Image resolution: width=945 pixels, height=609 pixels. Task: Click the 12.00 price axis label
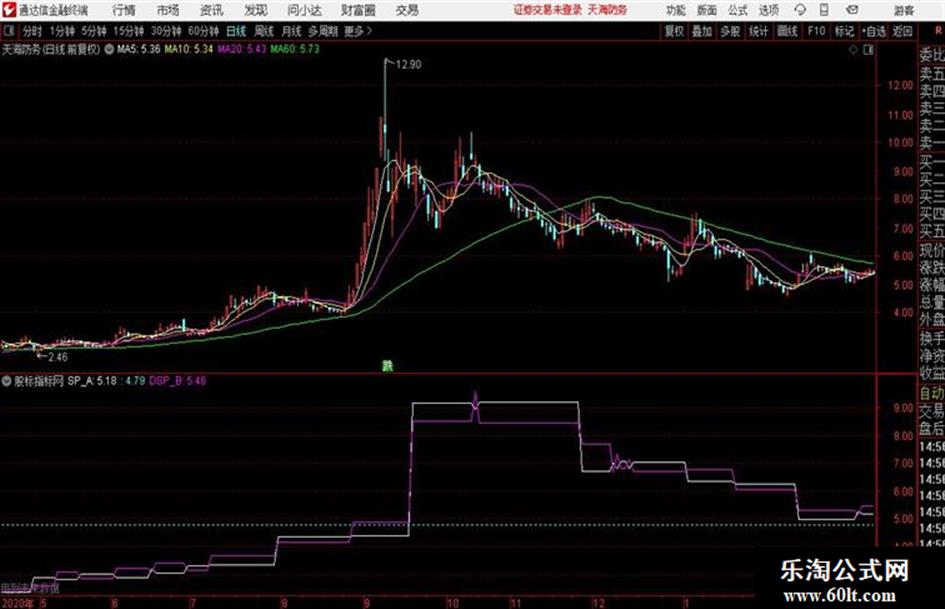tap(900, 86)
